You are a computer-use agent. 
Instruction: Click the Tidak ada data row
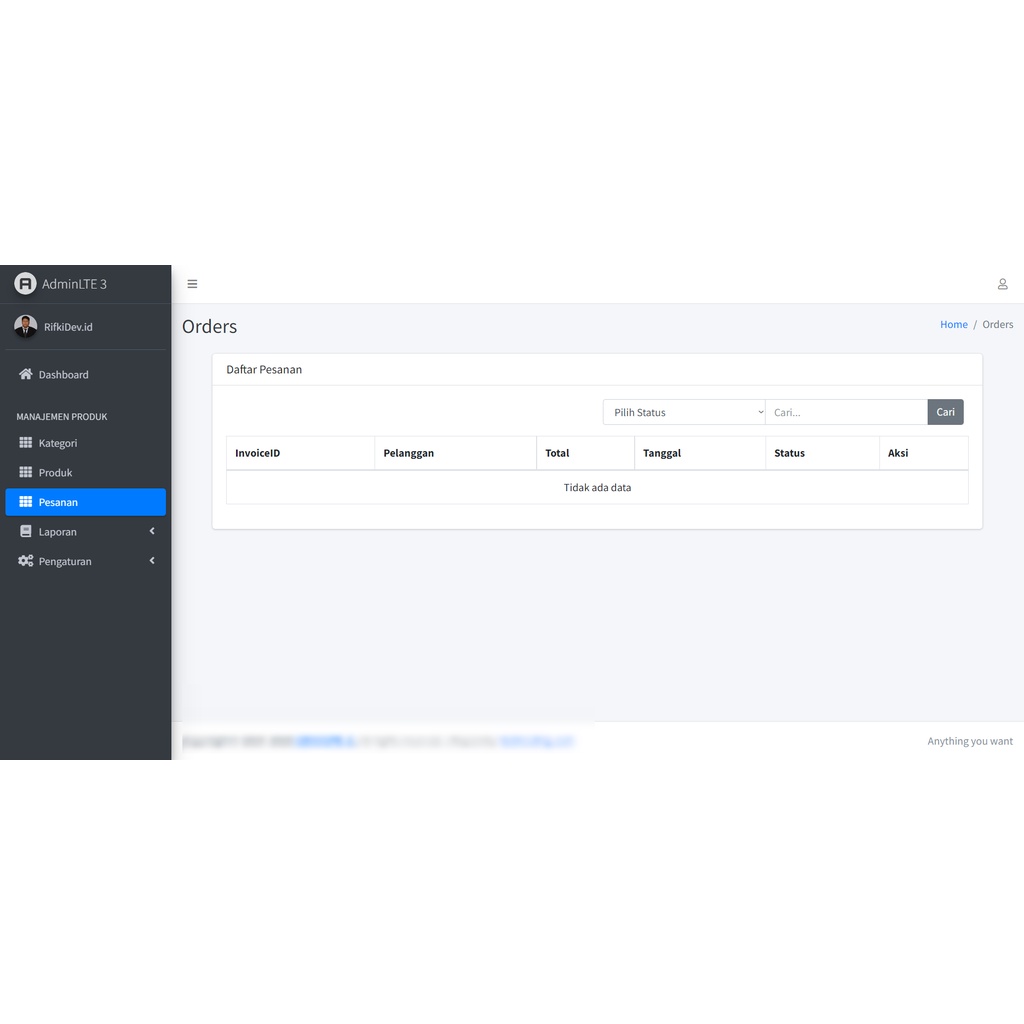click(x=598, y=487)
